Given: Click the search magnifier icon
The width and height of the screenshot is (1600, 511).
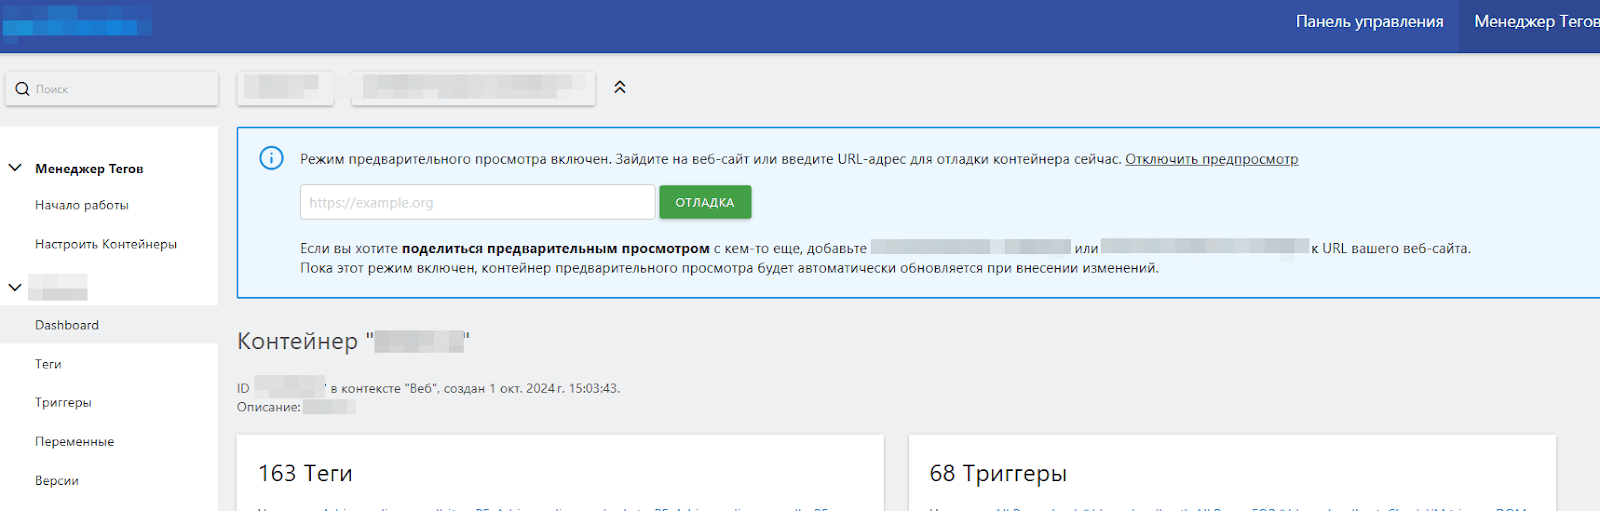Looking at the screenshot, I should (22, 89).
